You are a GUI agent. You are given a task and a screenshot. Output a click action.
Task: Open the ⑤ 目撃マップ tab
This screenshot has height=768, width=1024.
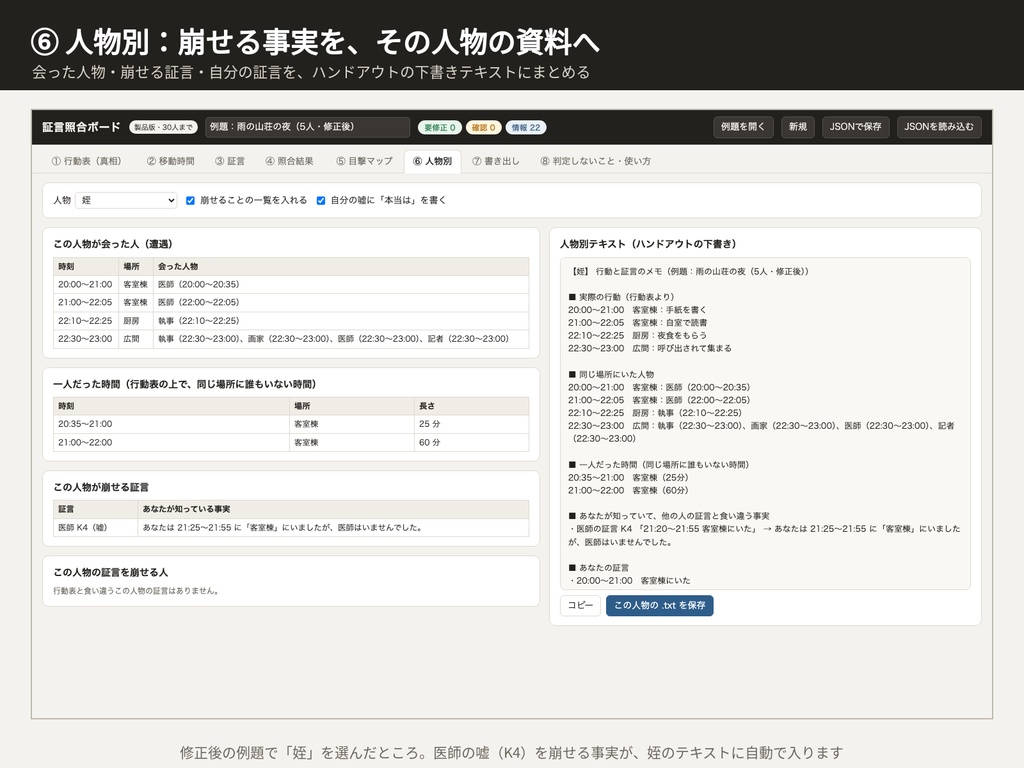pos(364,161)
